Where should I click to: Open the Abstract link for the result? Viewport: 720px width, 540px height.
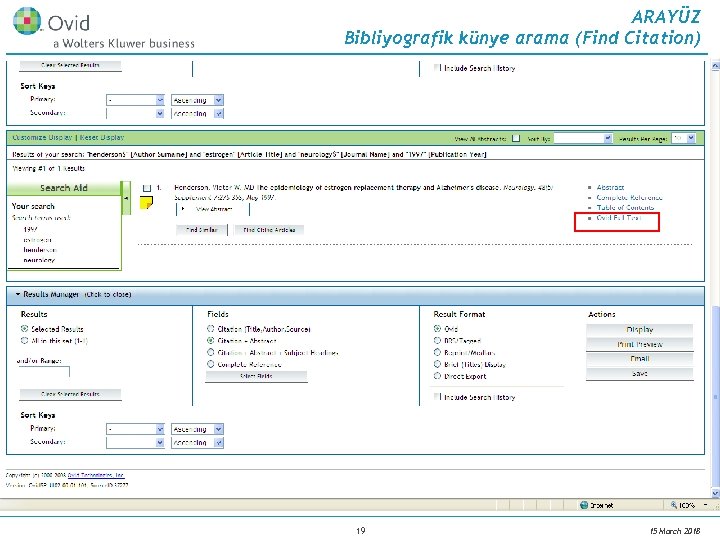[610, 187]
